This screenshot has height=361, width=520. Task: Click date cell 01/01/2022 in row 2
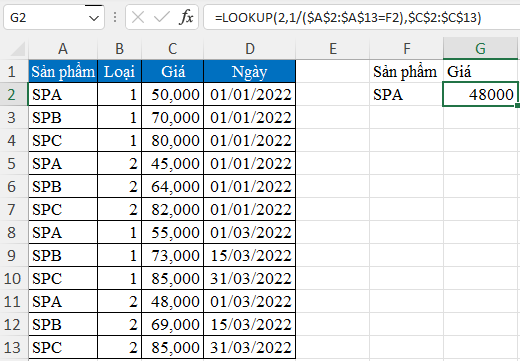(250, 94)
